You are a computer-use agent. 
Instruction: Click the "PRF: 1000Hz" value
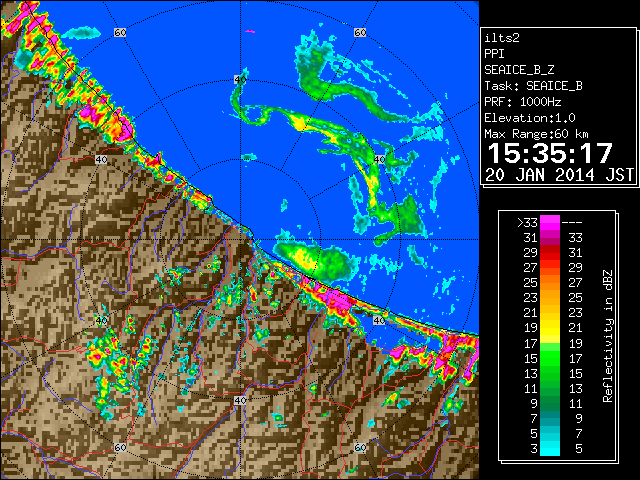pyautogui.click(x=523, y=102)
